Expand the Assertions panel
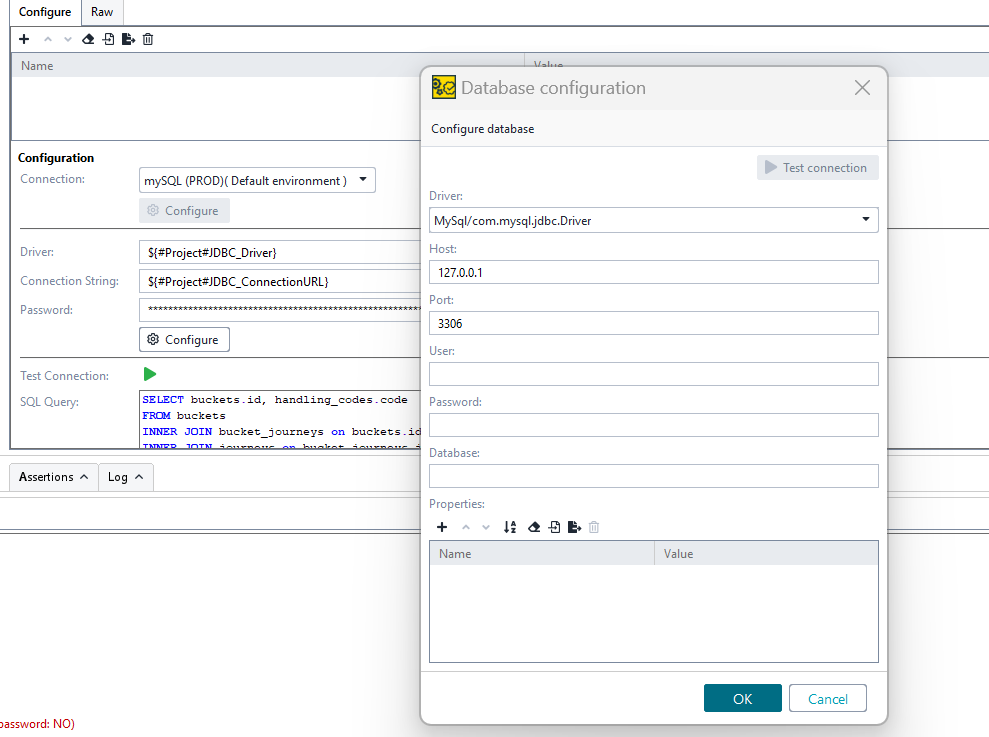Image resolution: width=989 pixels, height=737 pixels. pos(54,477)
